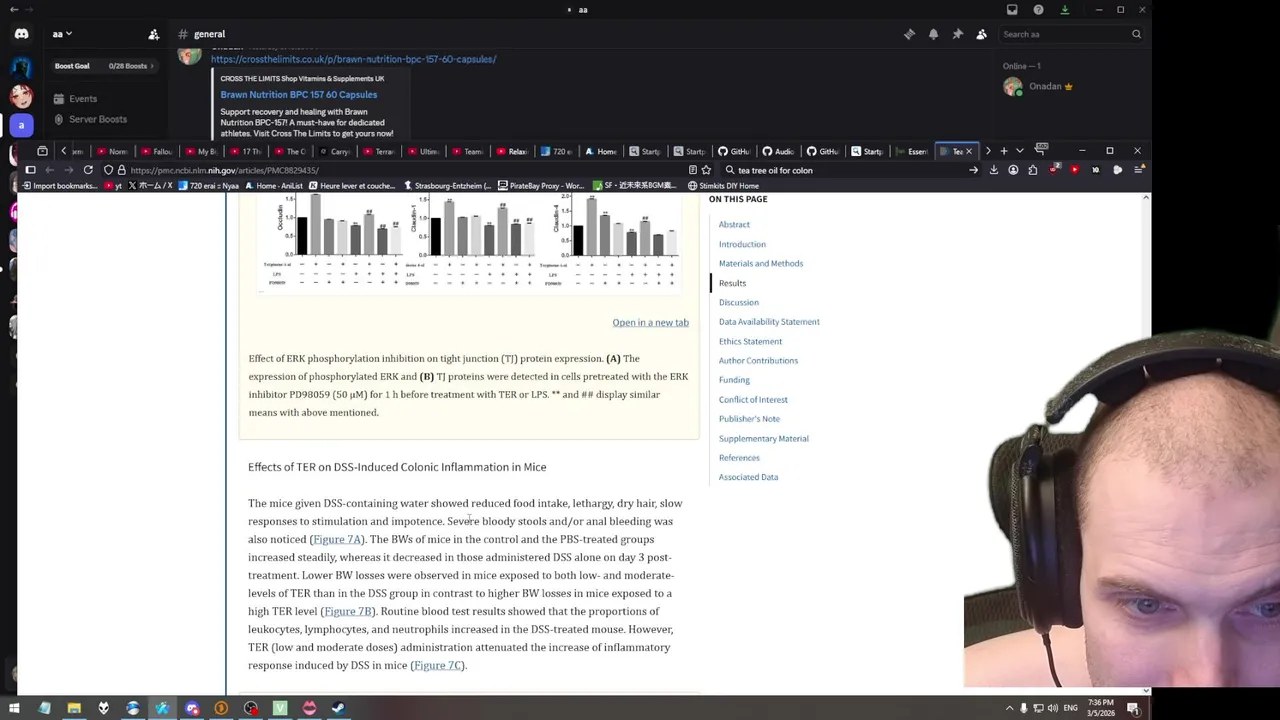Viewport: 1280px width, 720px height.
Task: Submit search with go arrow
Action: pyautogui.click(x=973, y=170)
